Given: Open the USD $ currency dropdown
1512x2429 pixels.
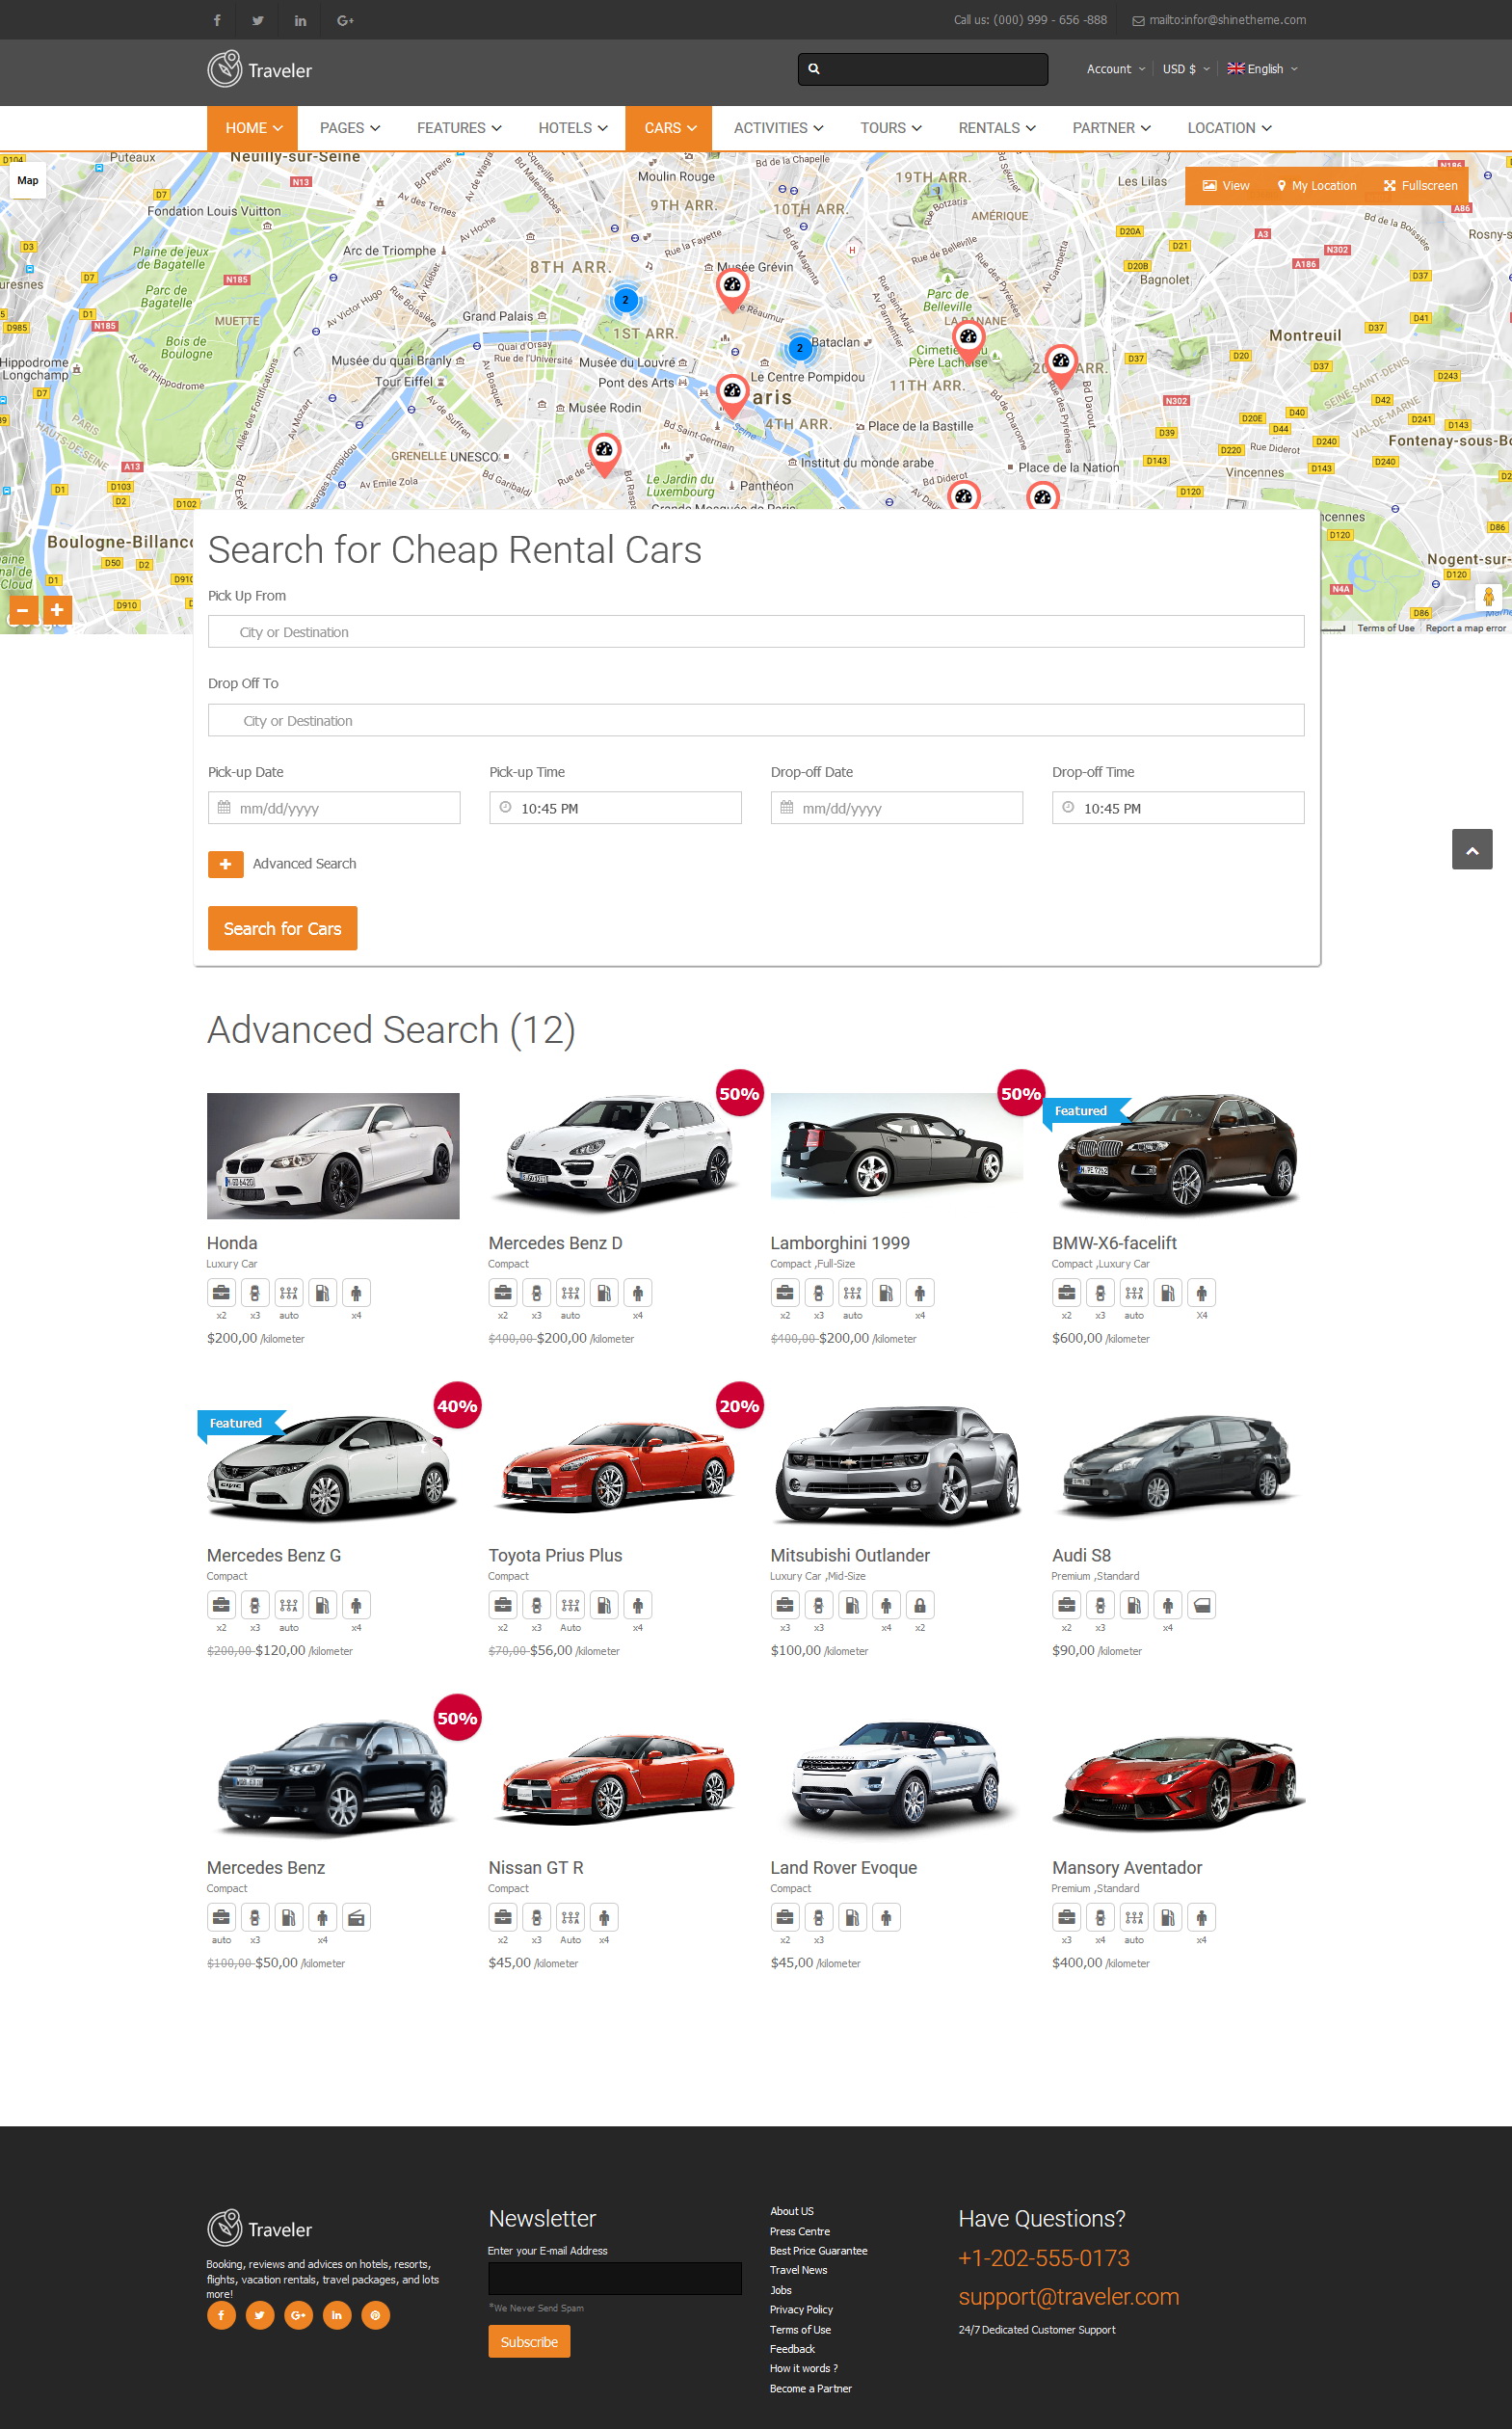Looking at the screenshot, I should (1186, 69).
